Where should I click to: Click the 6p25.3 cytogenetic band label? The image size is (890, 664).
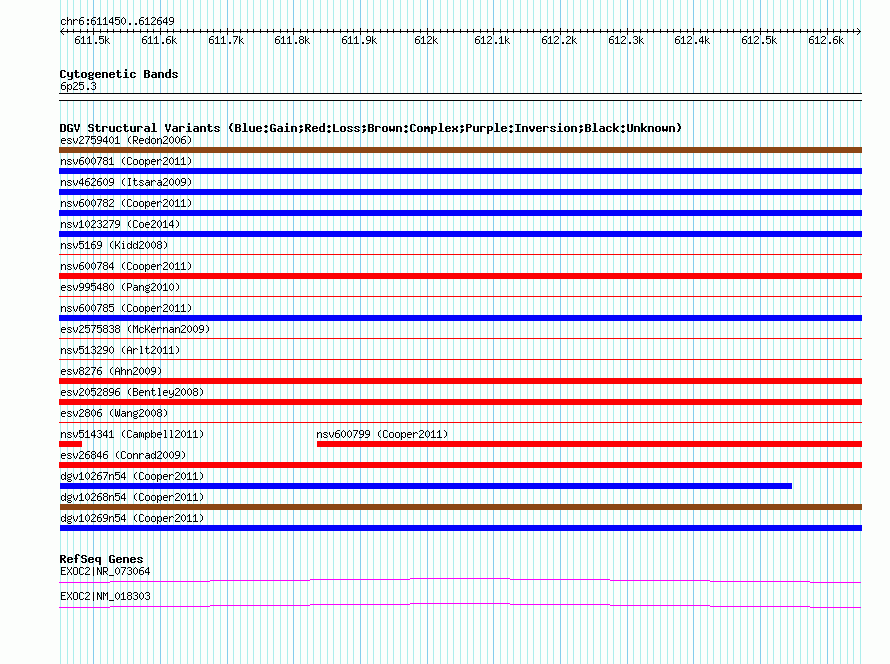pos(78,86)
